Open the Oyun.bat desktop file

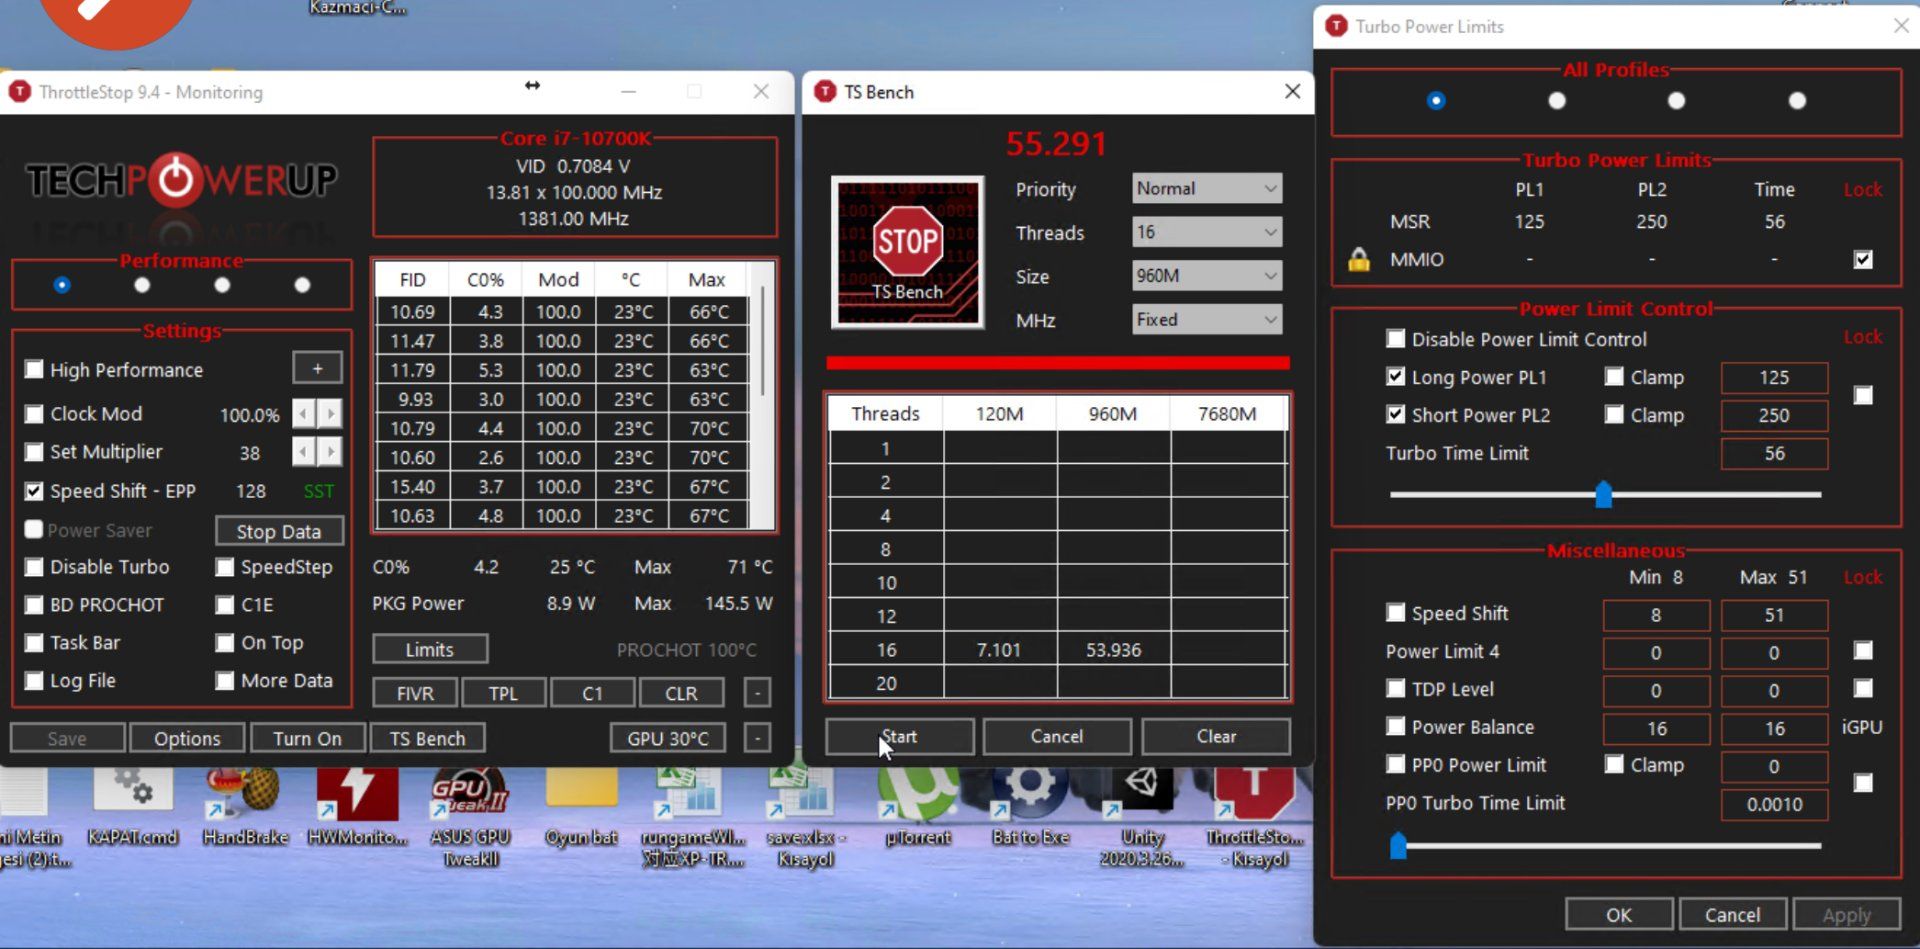[x=581, y=806]
